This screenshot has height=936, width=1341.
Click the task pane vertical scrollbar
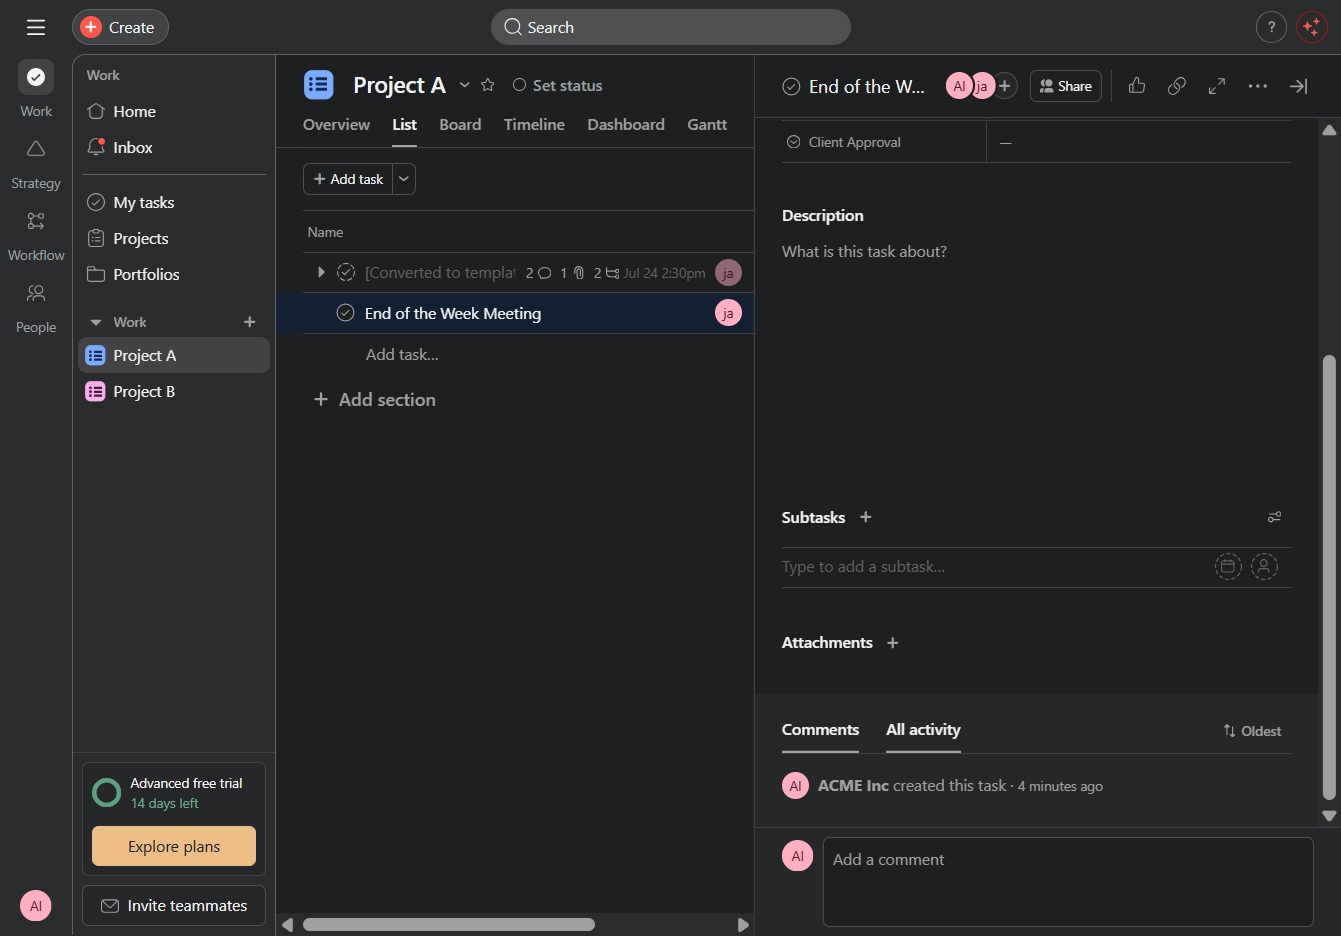tap(1329, 577)
